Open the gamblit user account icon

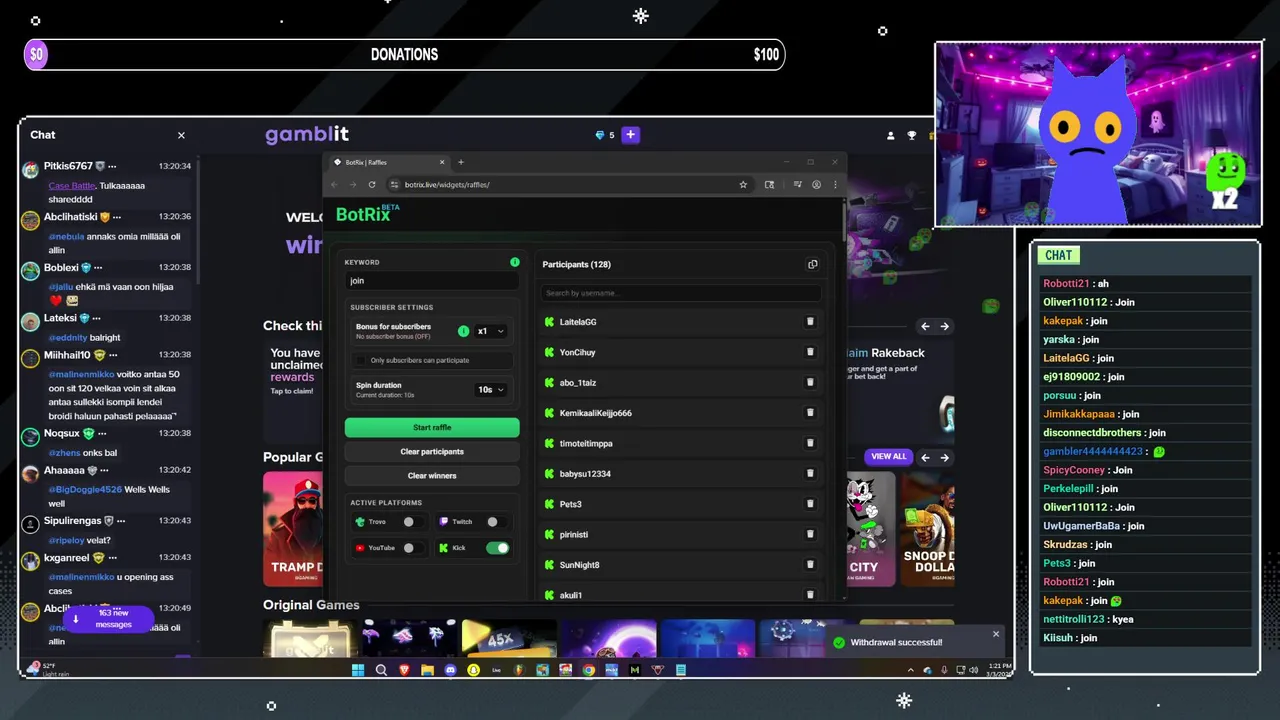coord(891,135)
